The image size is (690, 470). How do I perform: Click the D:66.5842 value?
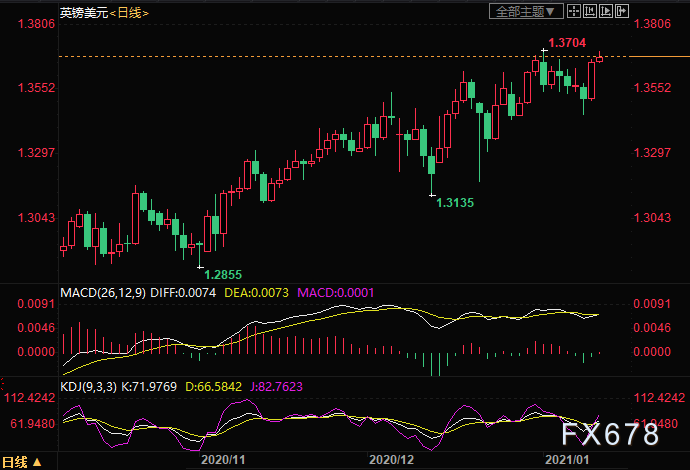(x=213, y=387)
